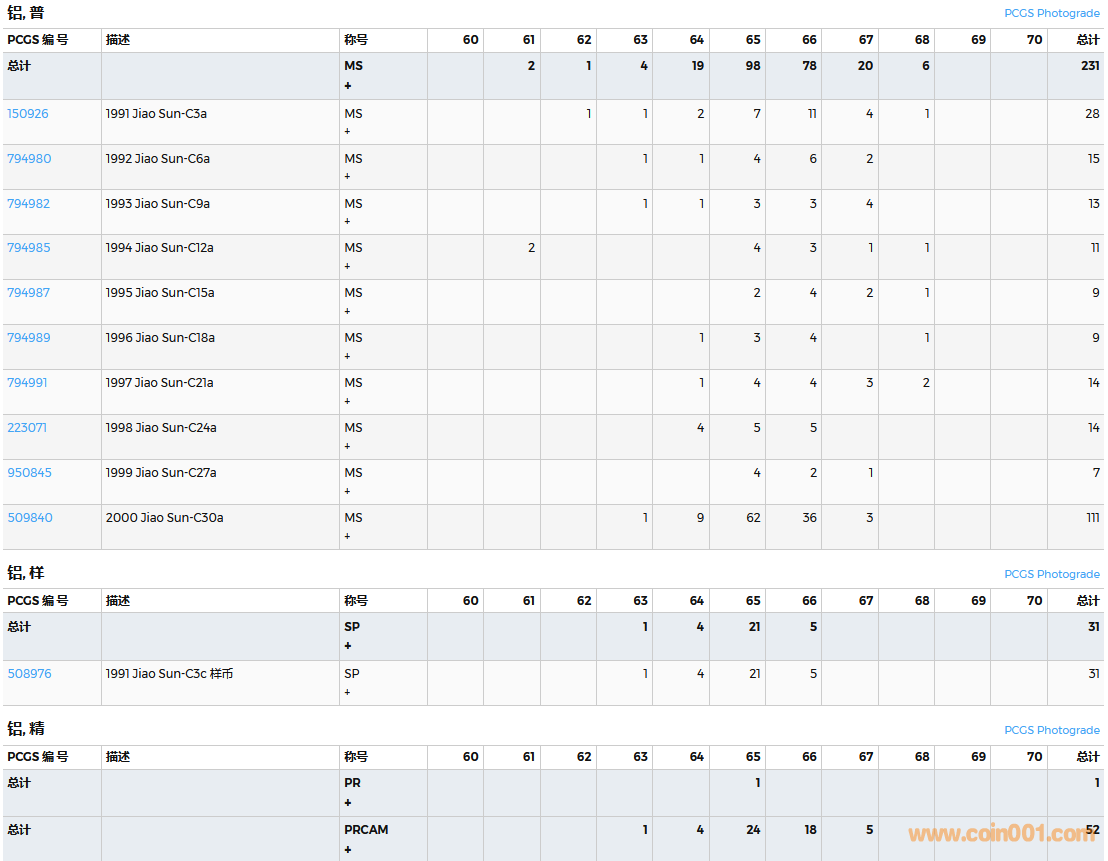Click the 称号 column header in first table
The width and height of the screenshot is (1108, 861).
356,40
